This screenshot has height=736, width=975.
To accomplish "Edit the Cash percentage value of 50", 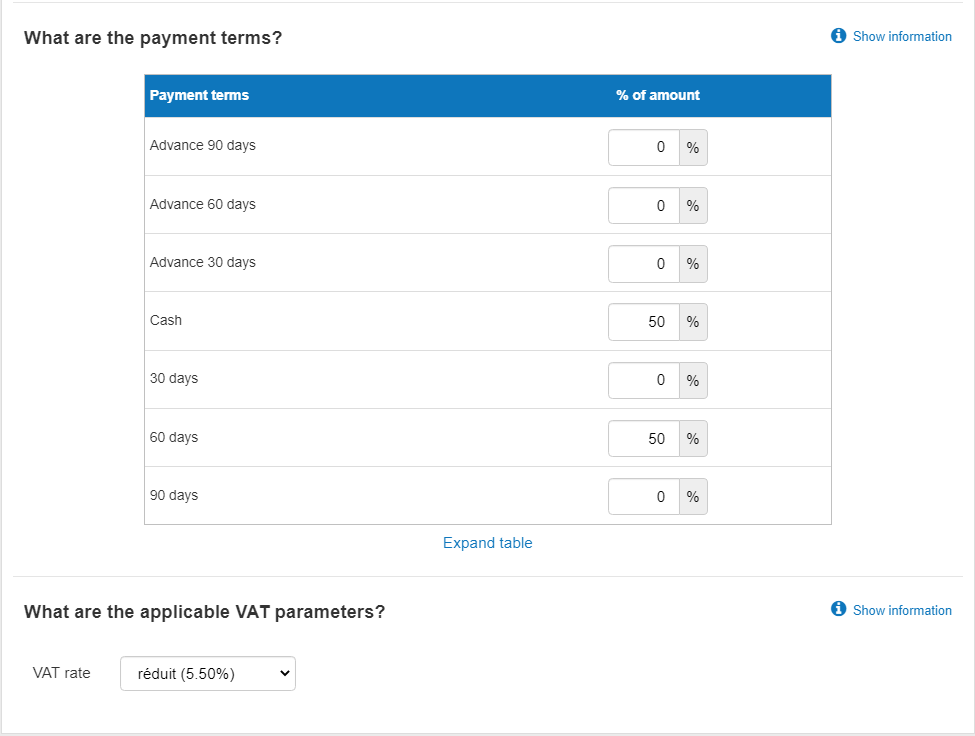I will [x=644, y=321].
